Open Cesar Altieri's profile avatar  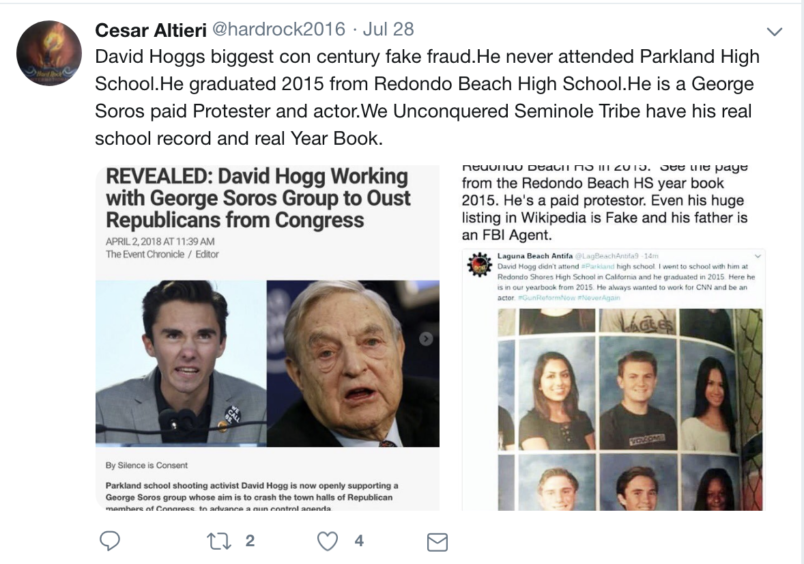pos(49,53)
